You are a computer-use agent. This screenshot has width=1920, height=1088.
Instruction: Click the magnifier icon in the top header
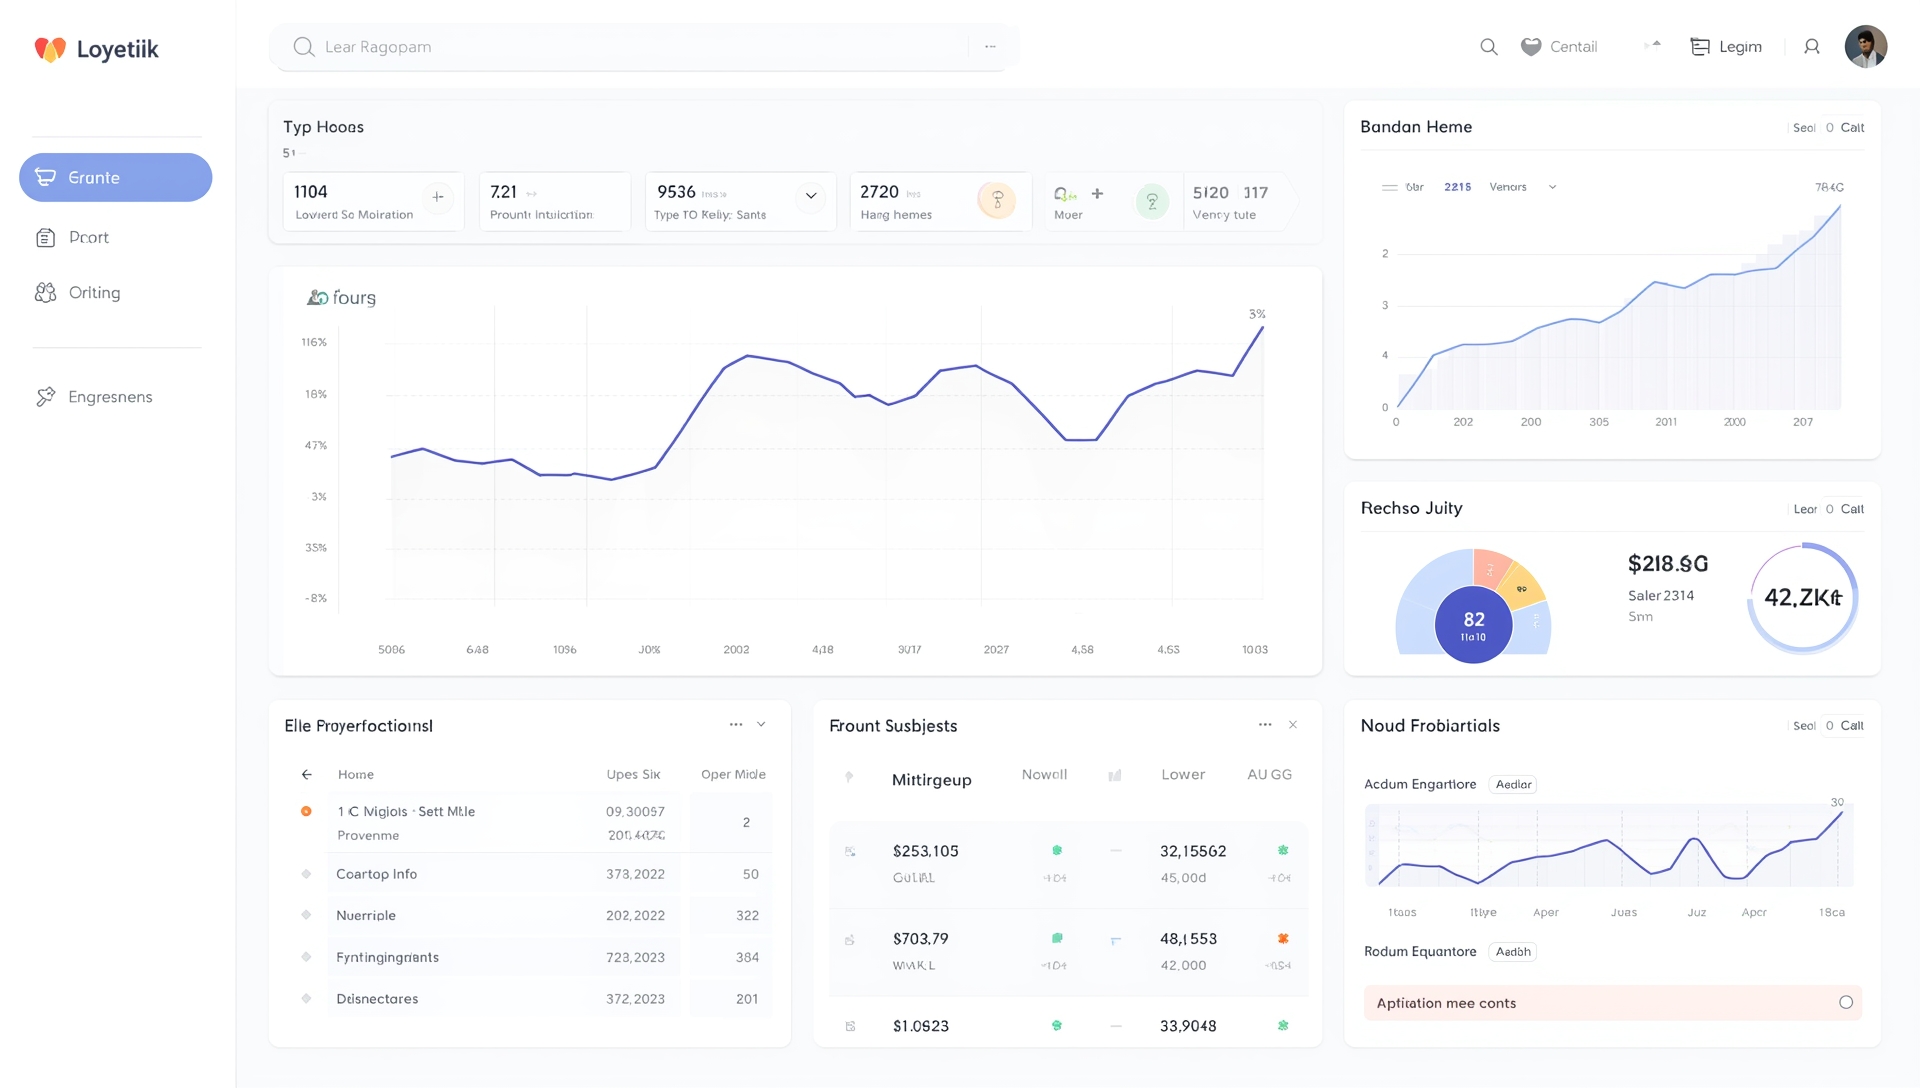[1488, 47]
